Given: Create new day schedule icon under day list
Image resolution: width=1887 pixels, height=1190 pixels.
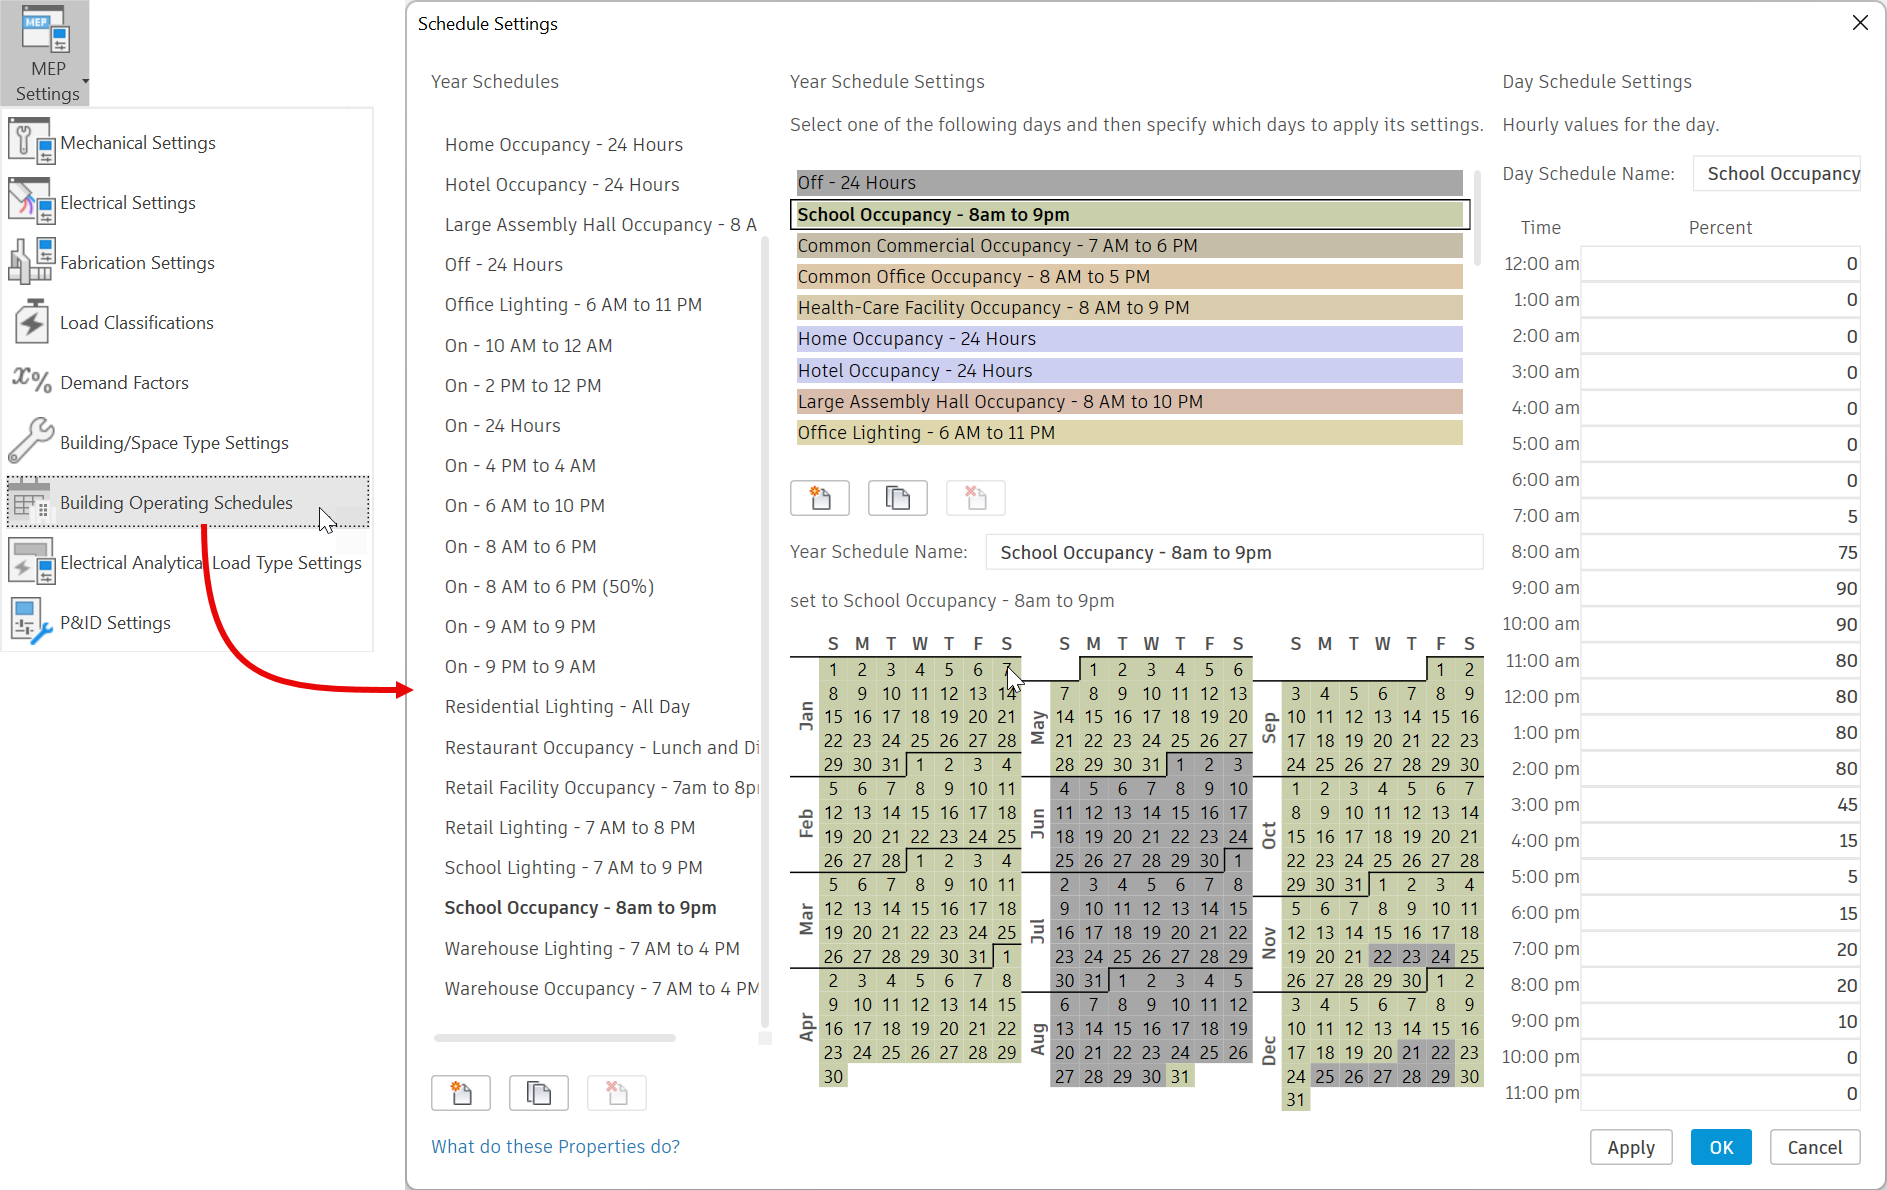Looking at the screenshot, I should [820, 498].
